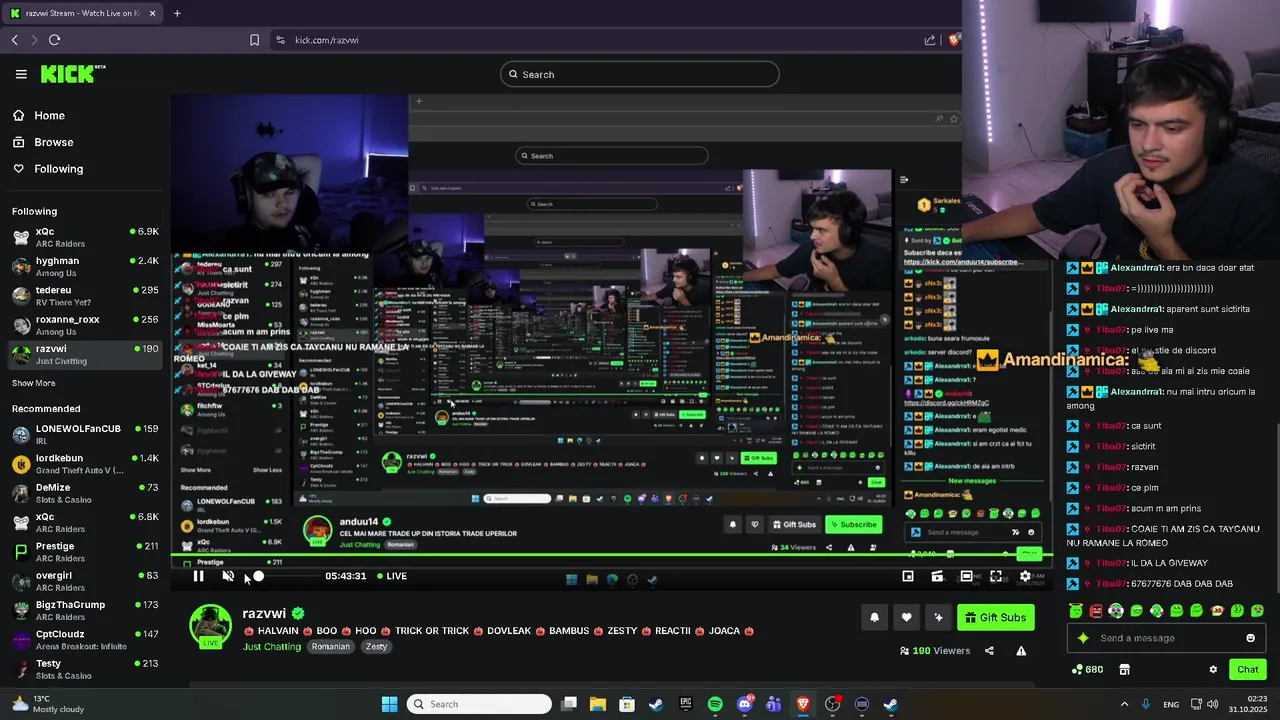The image size is (1280, 720).
Task: Open chat settings gear
Action: point(1213,670)
